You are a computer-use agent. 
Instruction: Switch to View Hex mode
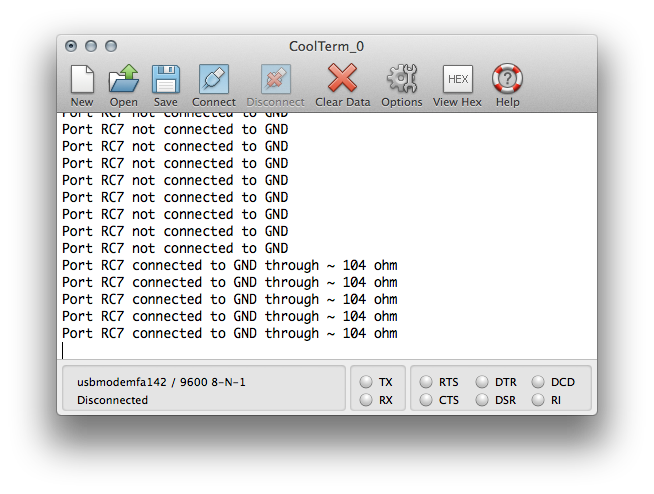(458, 79)
